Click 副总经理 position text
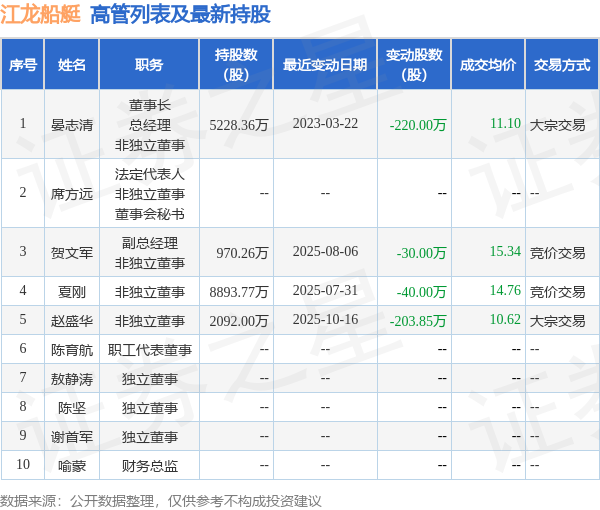The height and width of the screenshot is (510, 600). click(150, 243)
